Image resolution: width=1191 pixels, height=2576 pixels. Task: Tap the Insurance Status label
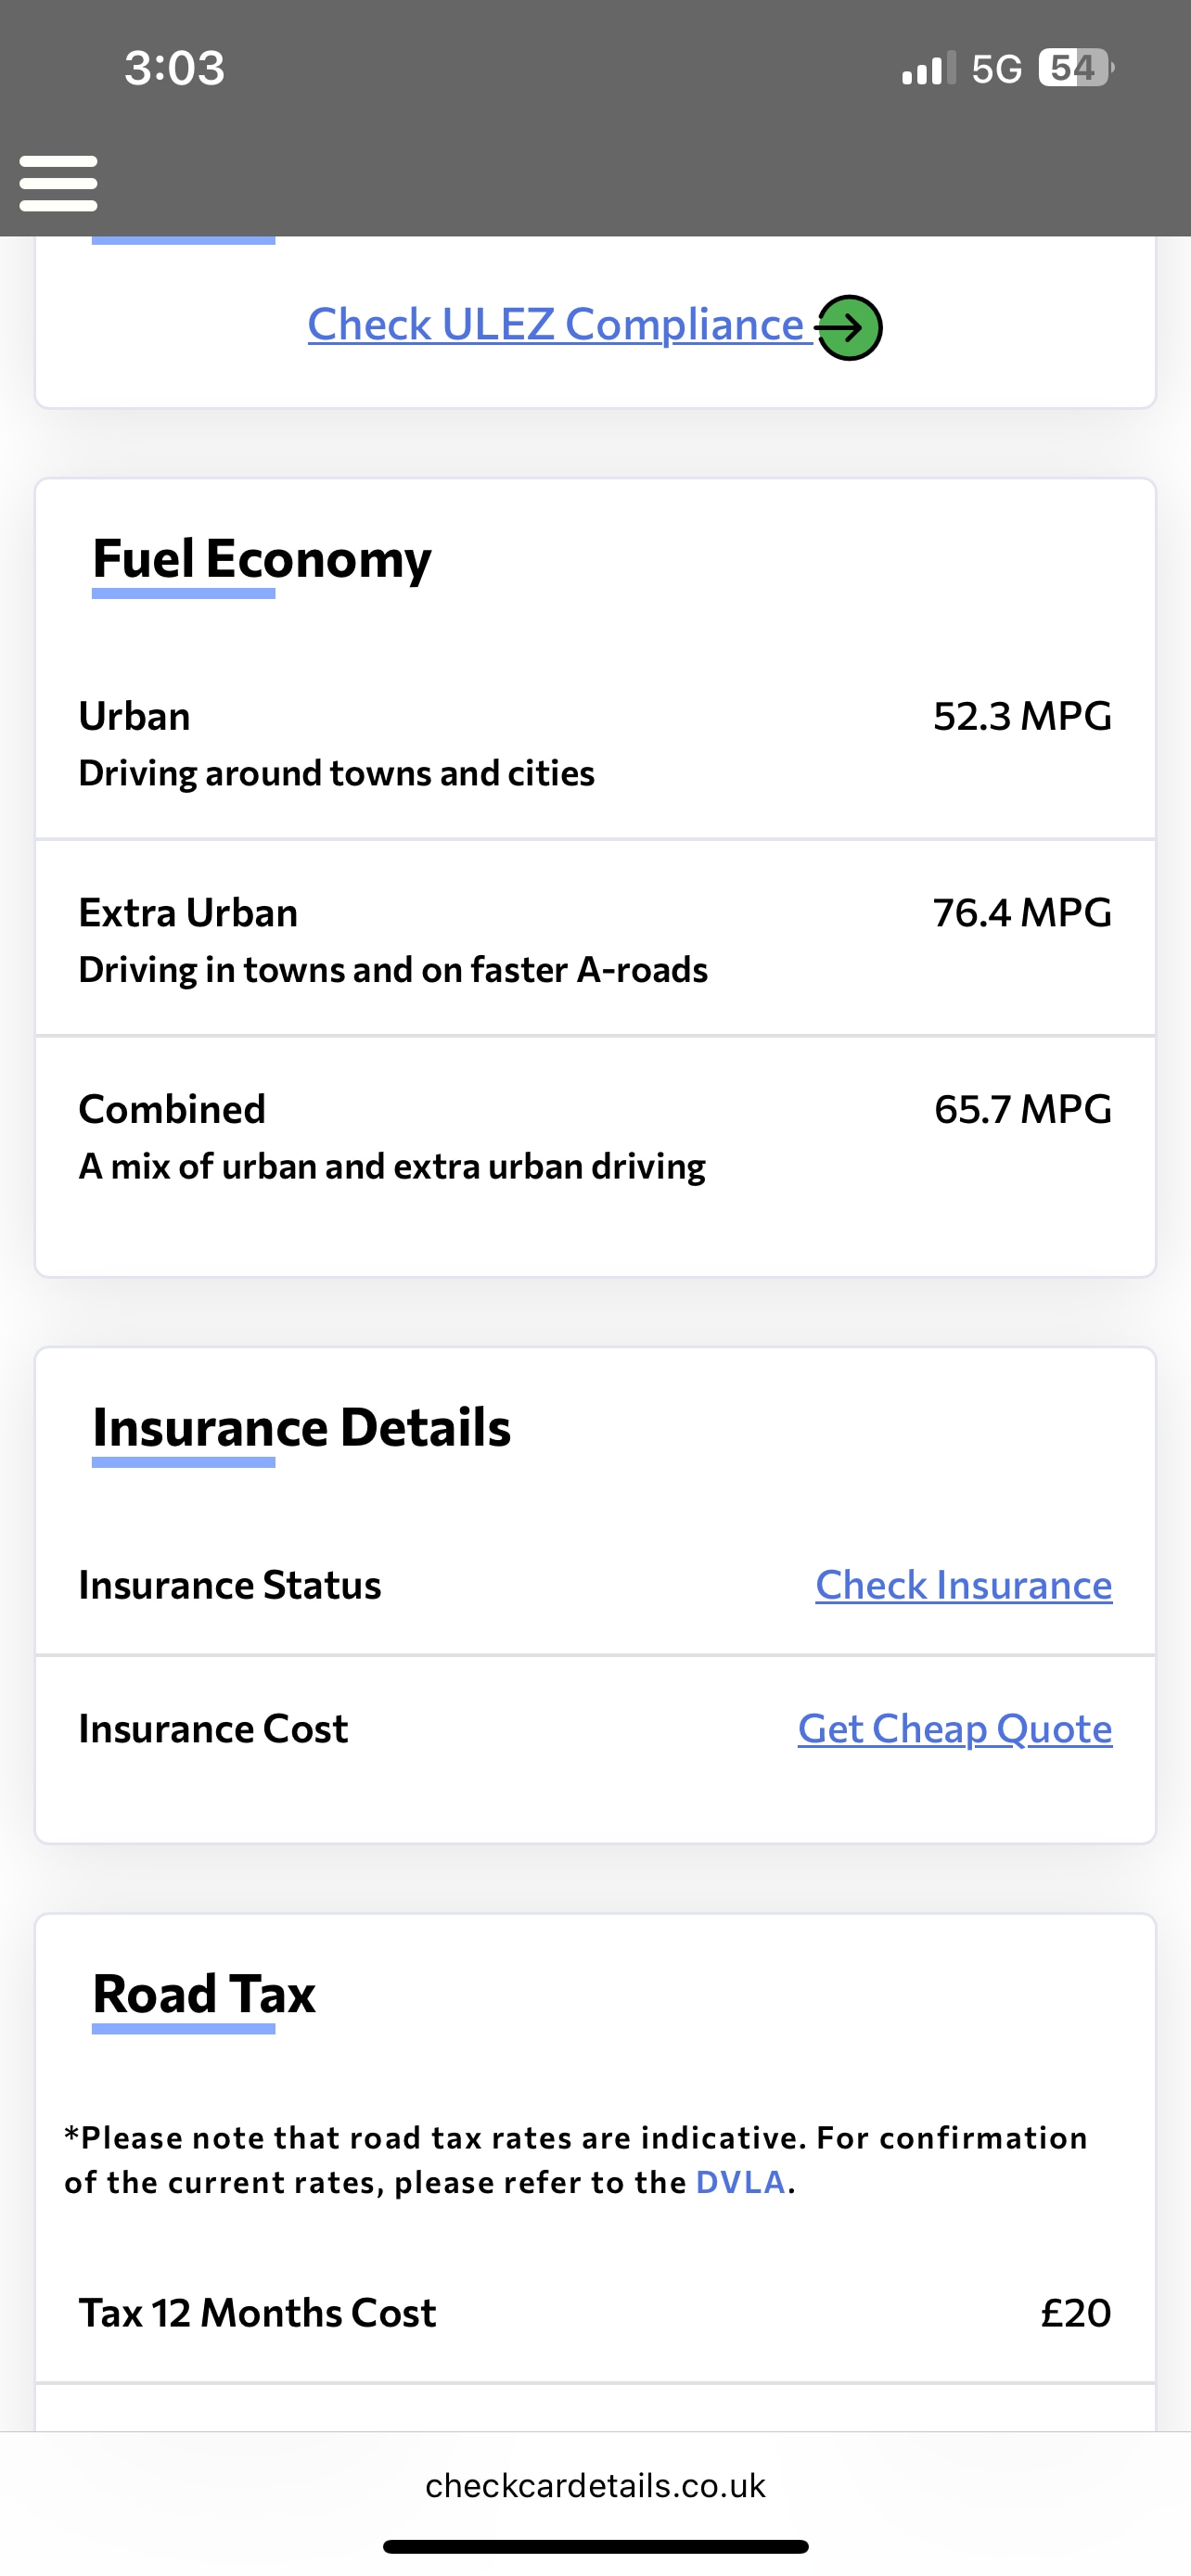(230, 1585)
